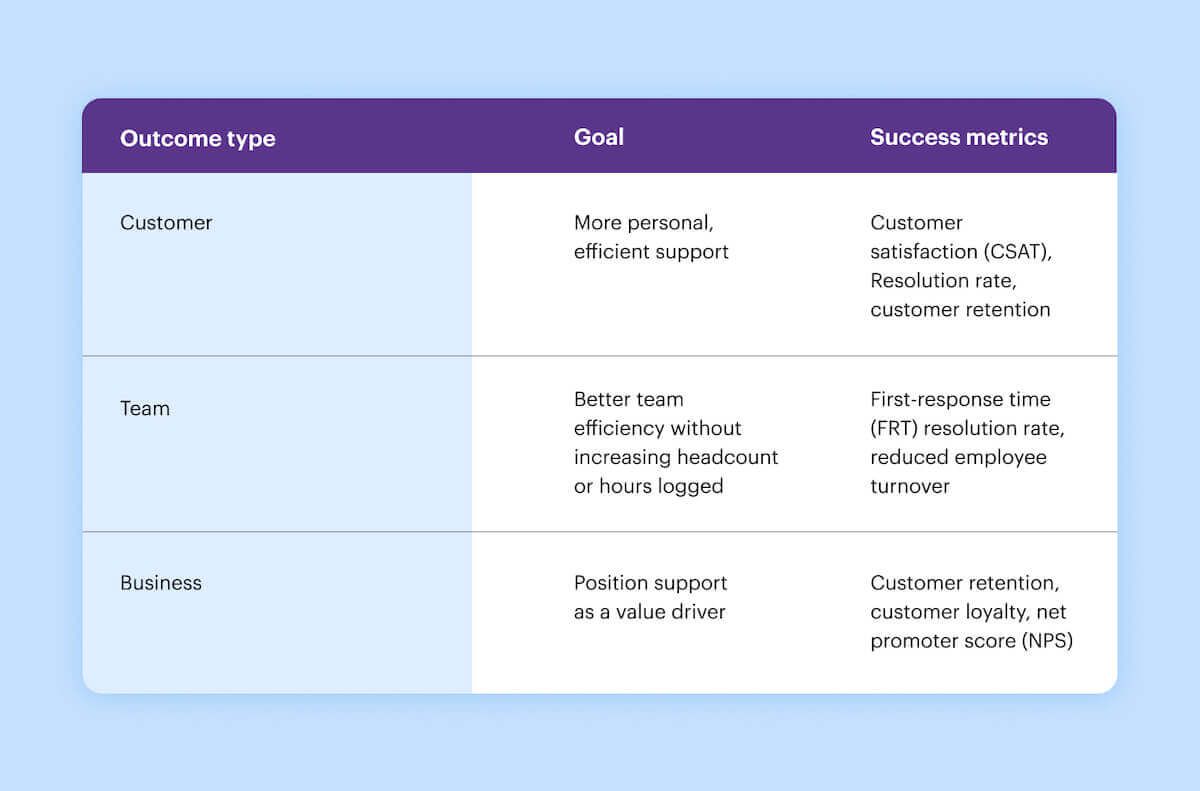This screenshot has width=1200, height=791.
Task: Click 'increasing headcount' text in Team row
Action: (x=676, y=457)
